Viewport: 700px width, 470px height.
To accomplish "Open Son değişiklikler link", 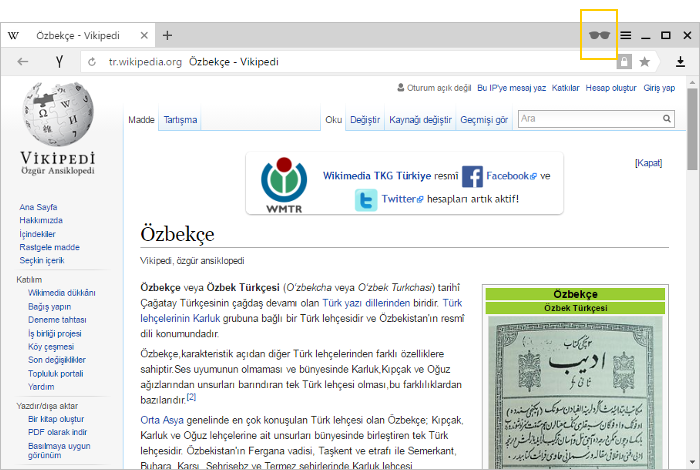I will click(x=57, y=360).
